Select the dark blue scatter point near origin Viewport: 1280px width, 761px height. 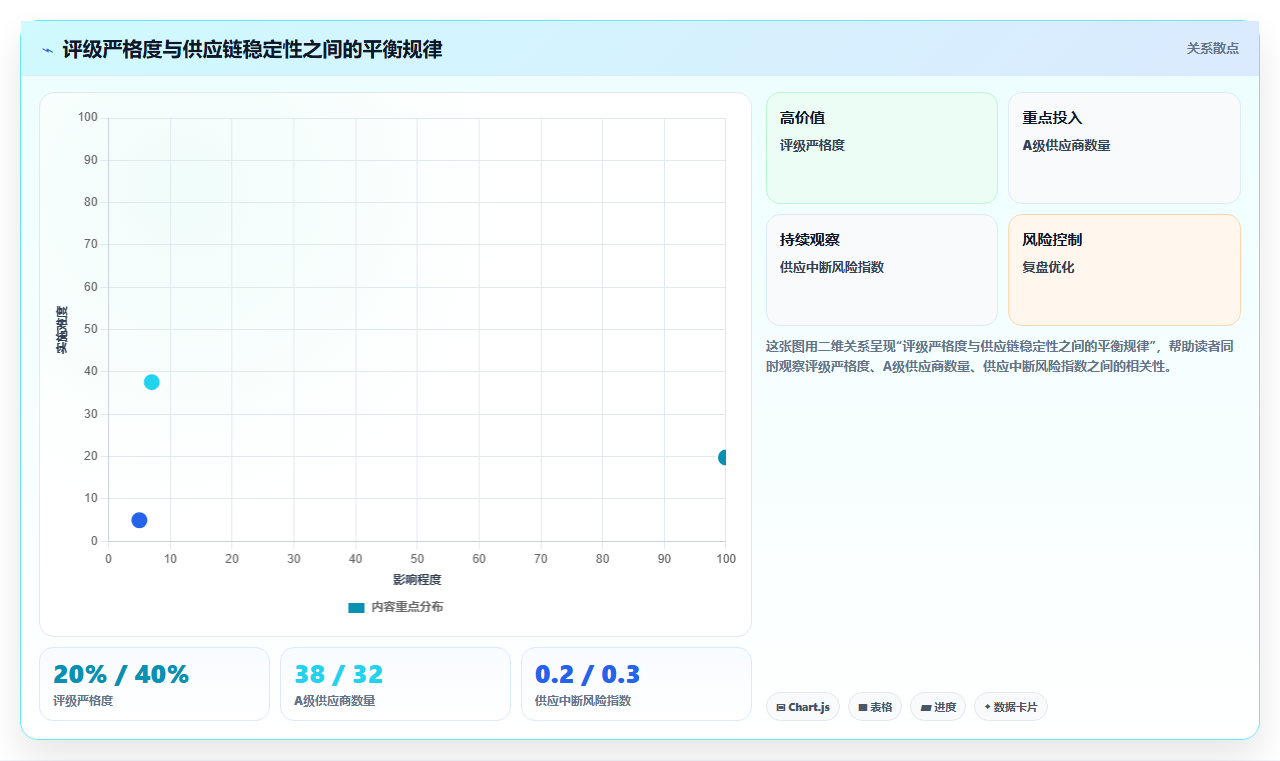click(x=139, y=520)
